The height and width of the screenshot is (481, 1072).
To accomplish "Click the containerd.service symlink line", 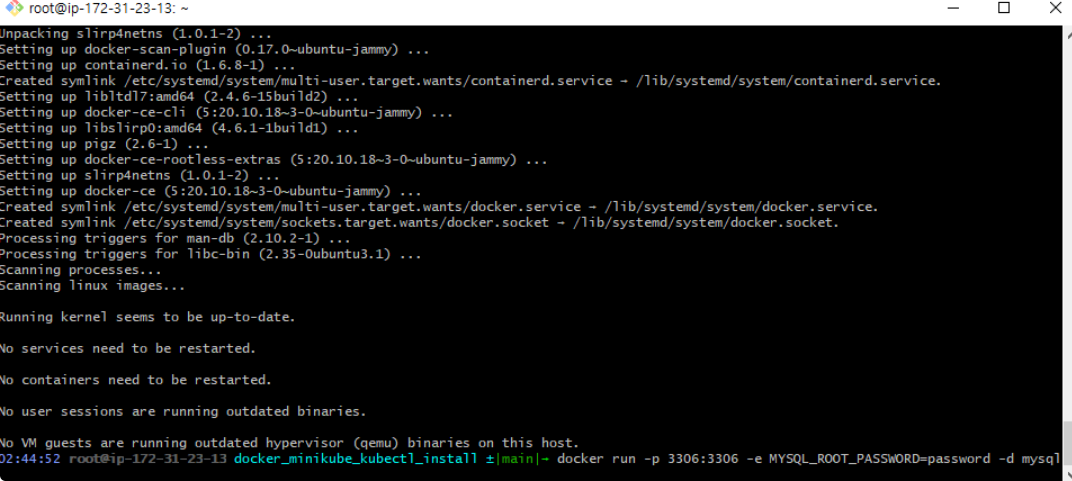I will tap(471, 81).
